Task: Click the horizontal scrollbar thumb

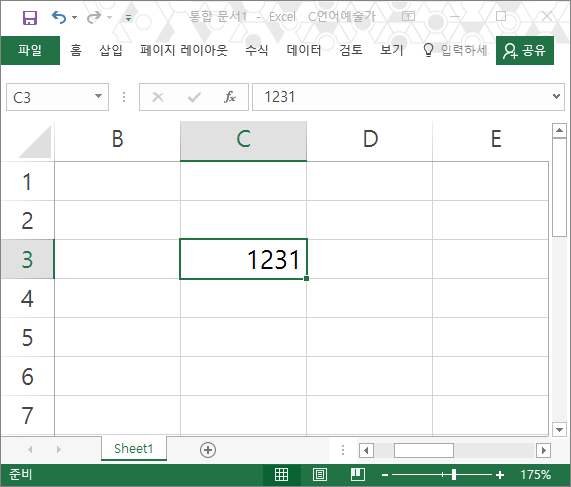Action: [424, 451]
